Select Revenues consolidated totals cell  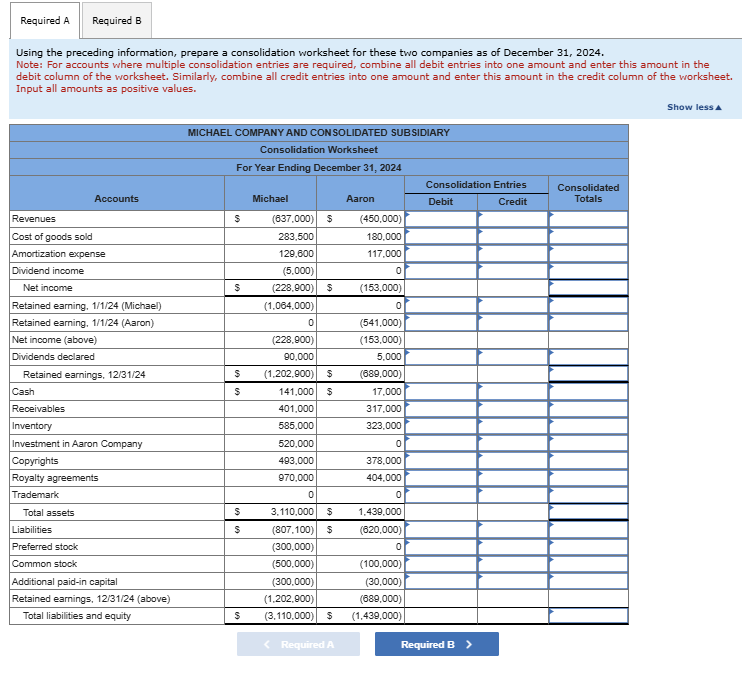pyautogui.click(x=589, y=219)
